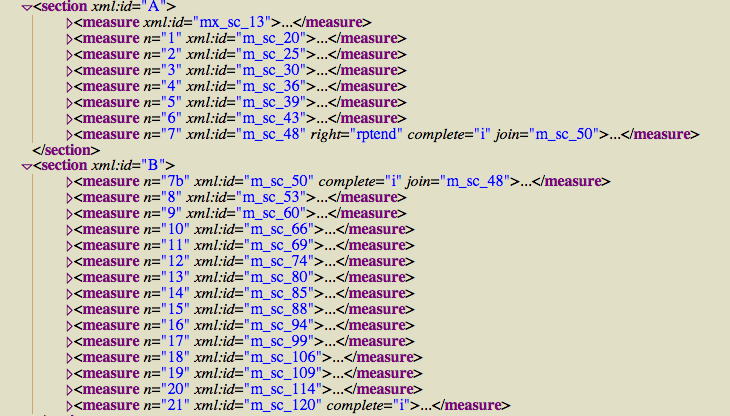Expand measure n="14" node
Image resolution: width=730 pixels, height=416 pixels.
pos(69,294)
